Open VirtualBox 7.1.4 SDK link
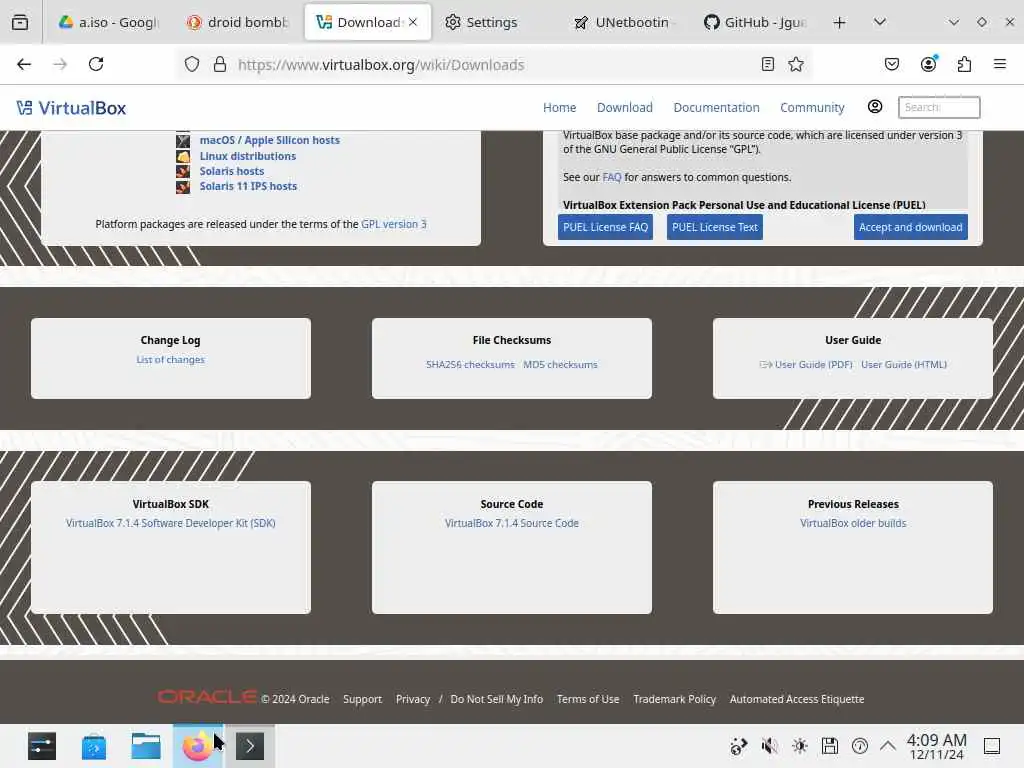Screen dimensions: 1024x768 coord(170,523)
